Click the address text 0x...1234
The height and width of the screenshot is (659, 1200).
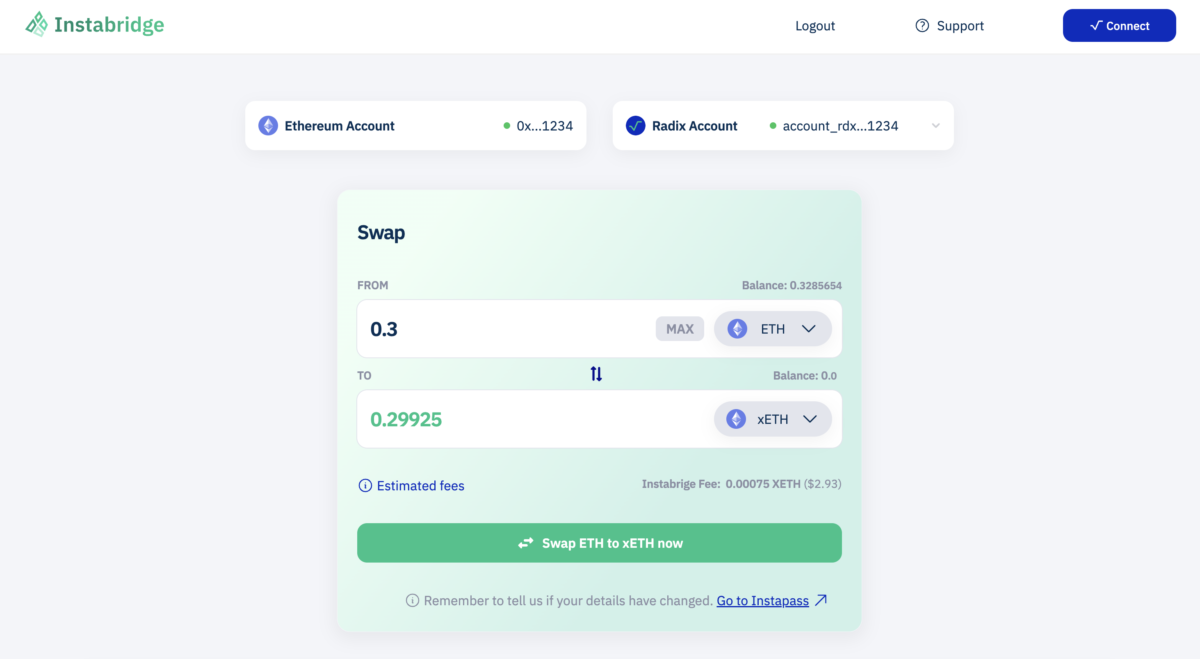pos(545,126)
